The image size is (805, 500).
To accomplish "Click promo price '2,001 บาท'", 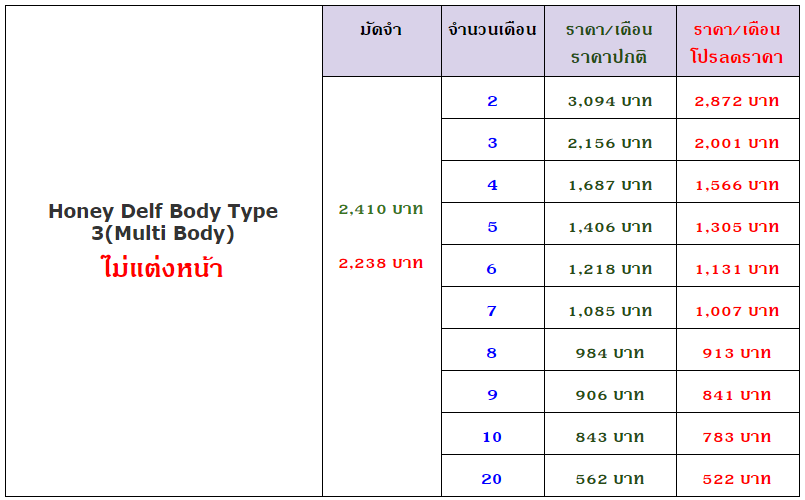I will click(x=737, y=143).
